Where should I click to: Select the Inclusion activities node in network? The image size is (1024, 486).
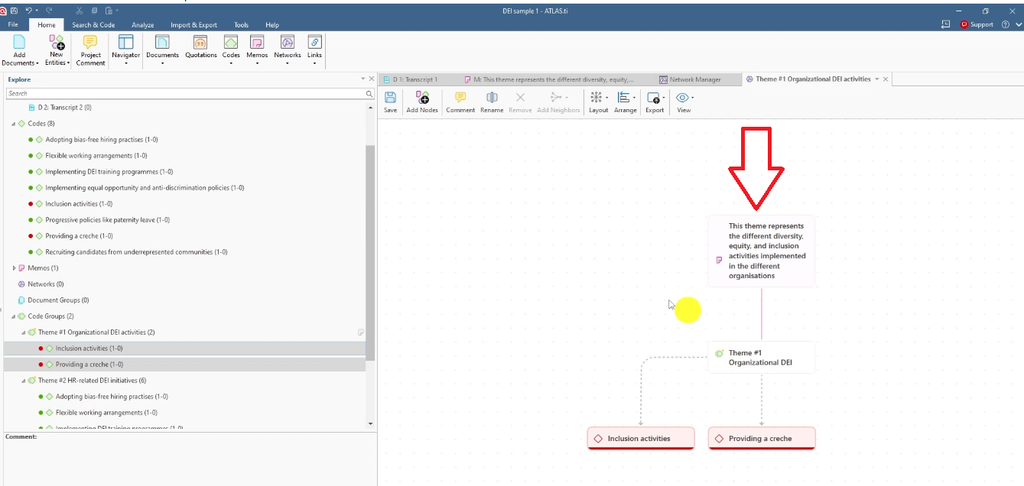tap(641, 438)
